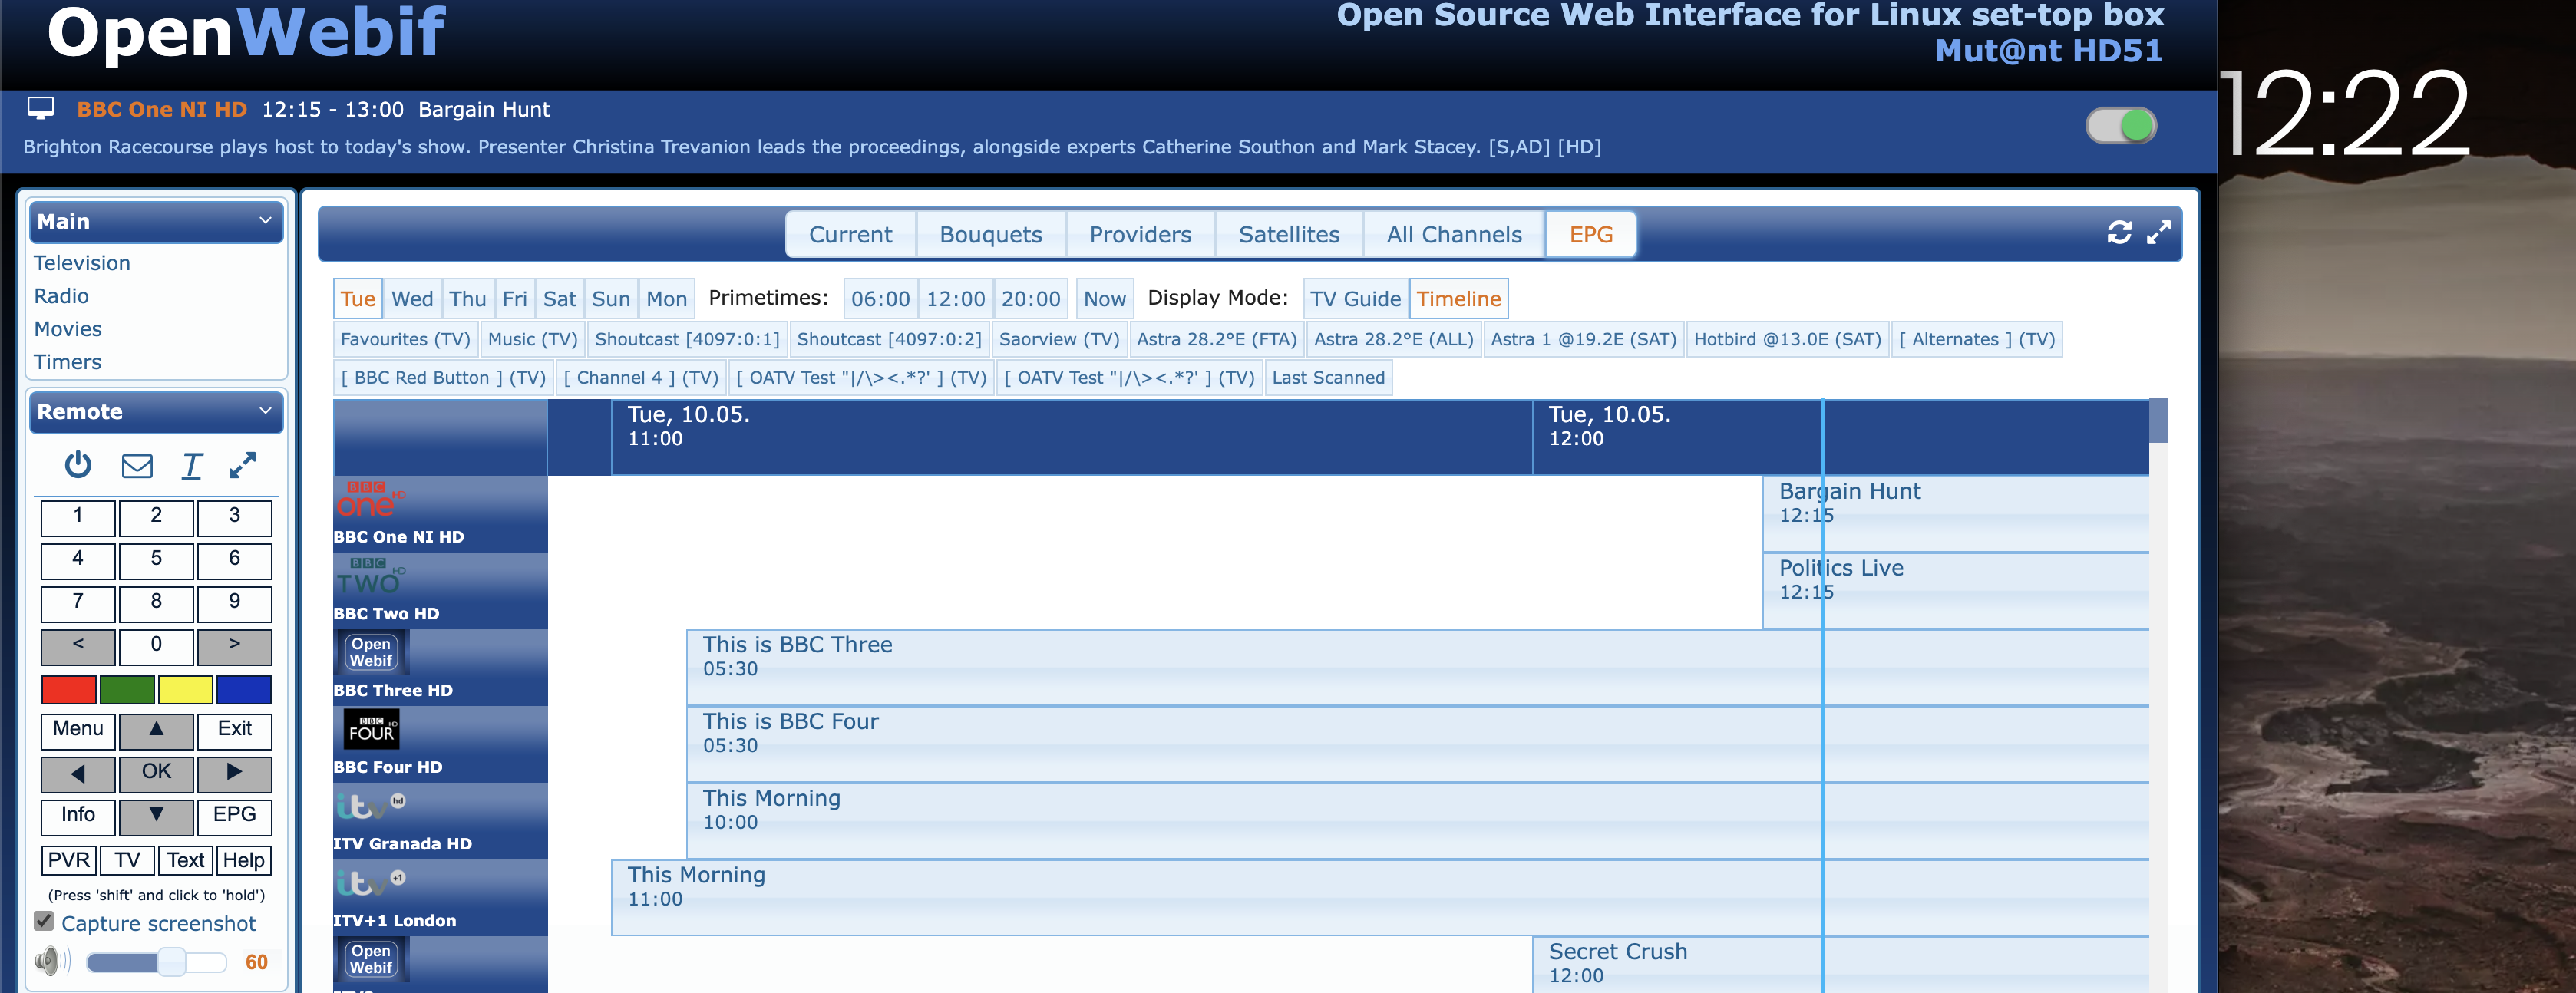Click the send text icon on the remote
The height and width of the screenshot is (993, 2576).
[192, 465]
